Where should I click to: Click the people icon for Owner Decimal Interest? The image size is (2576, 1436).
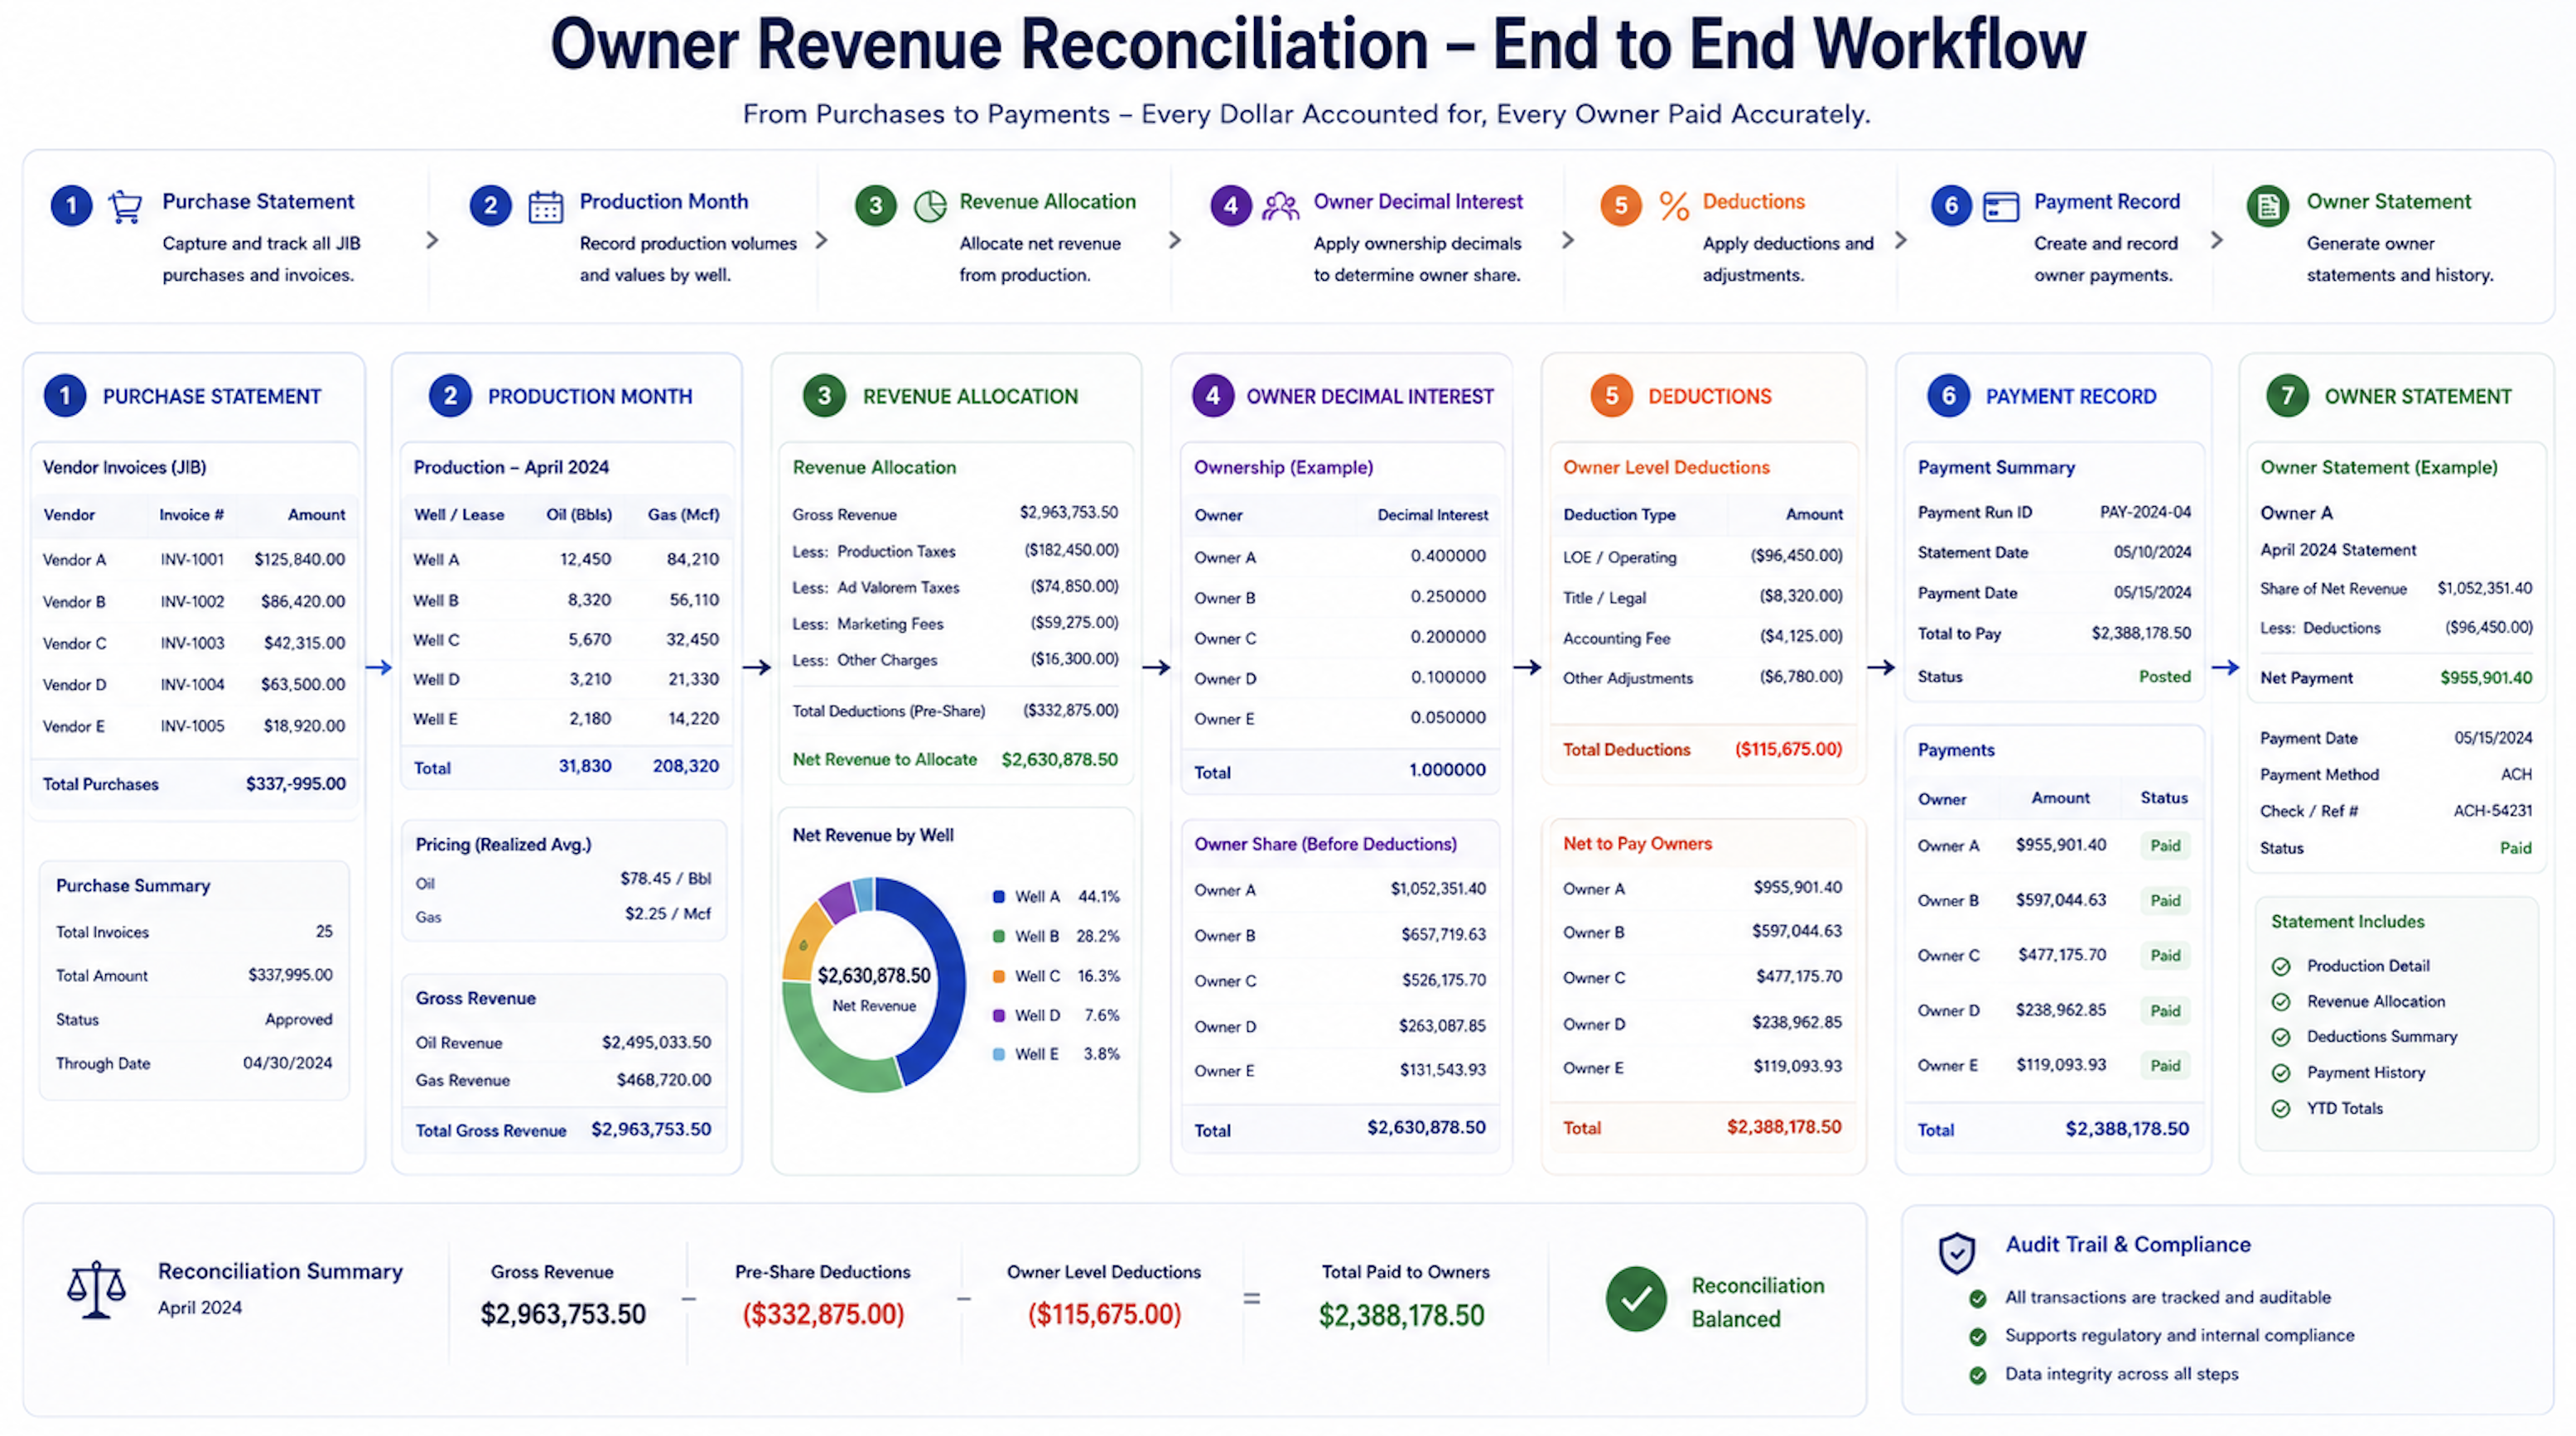[x=1280, y=206]
